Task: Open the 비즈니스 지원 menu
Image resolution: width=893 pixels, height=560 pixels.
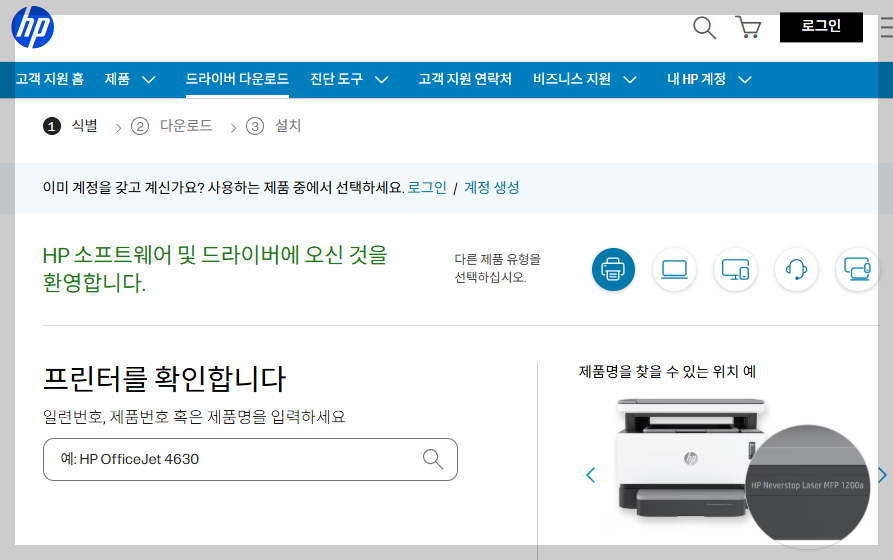Action: [572, 79]
